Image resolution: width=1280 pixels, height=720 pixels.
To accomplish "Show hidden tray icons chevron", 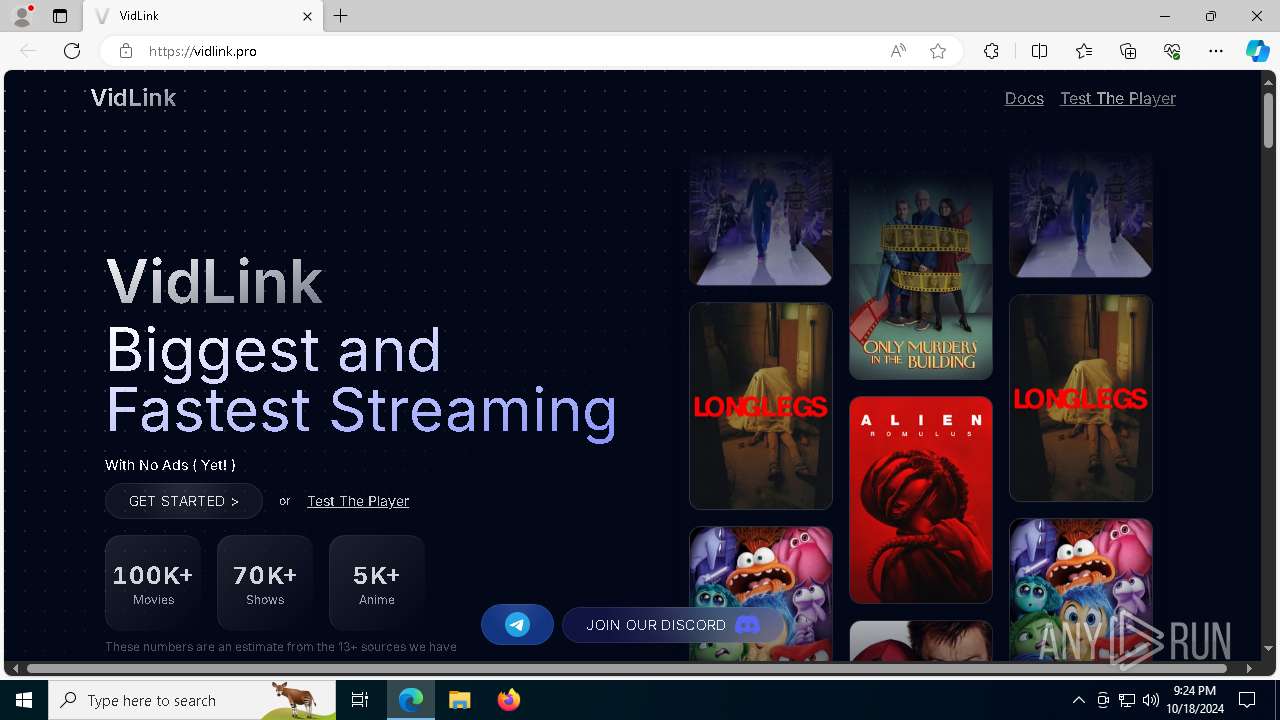I will (1078, 700).
